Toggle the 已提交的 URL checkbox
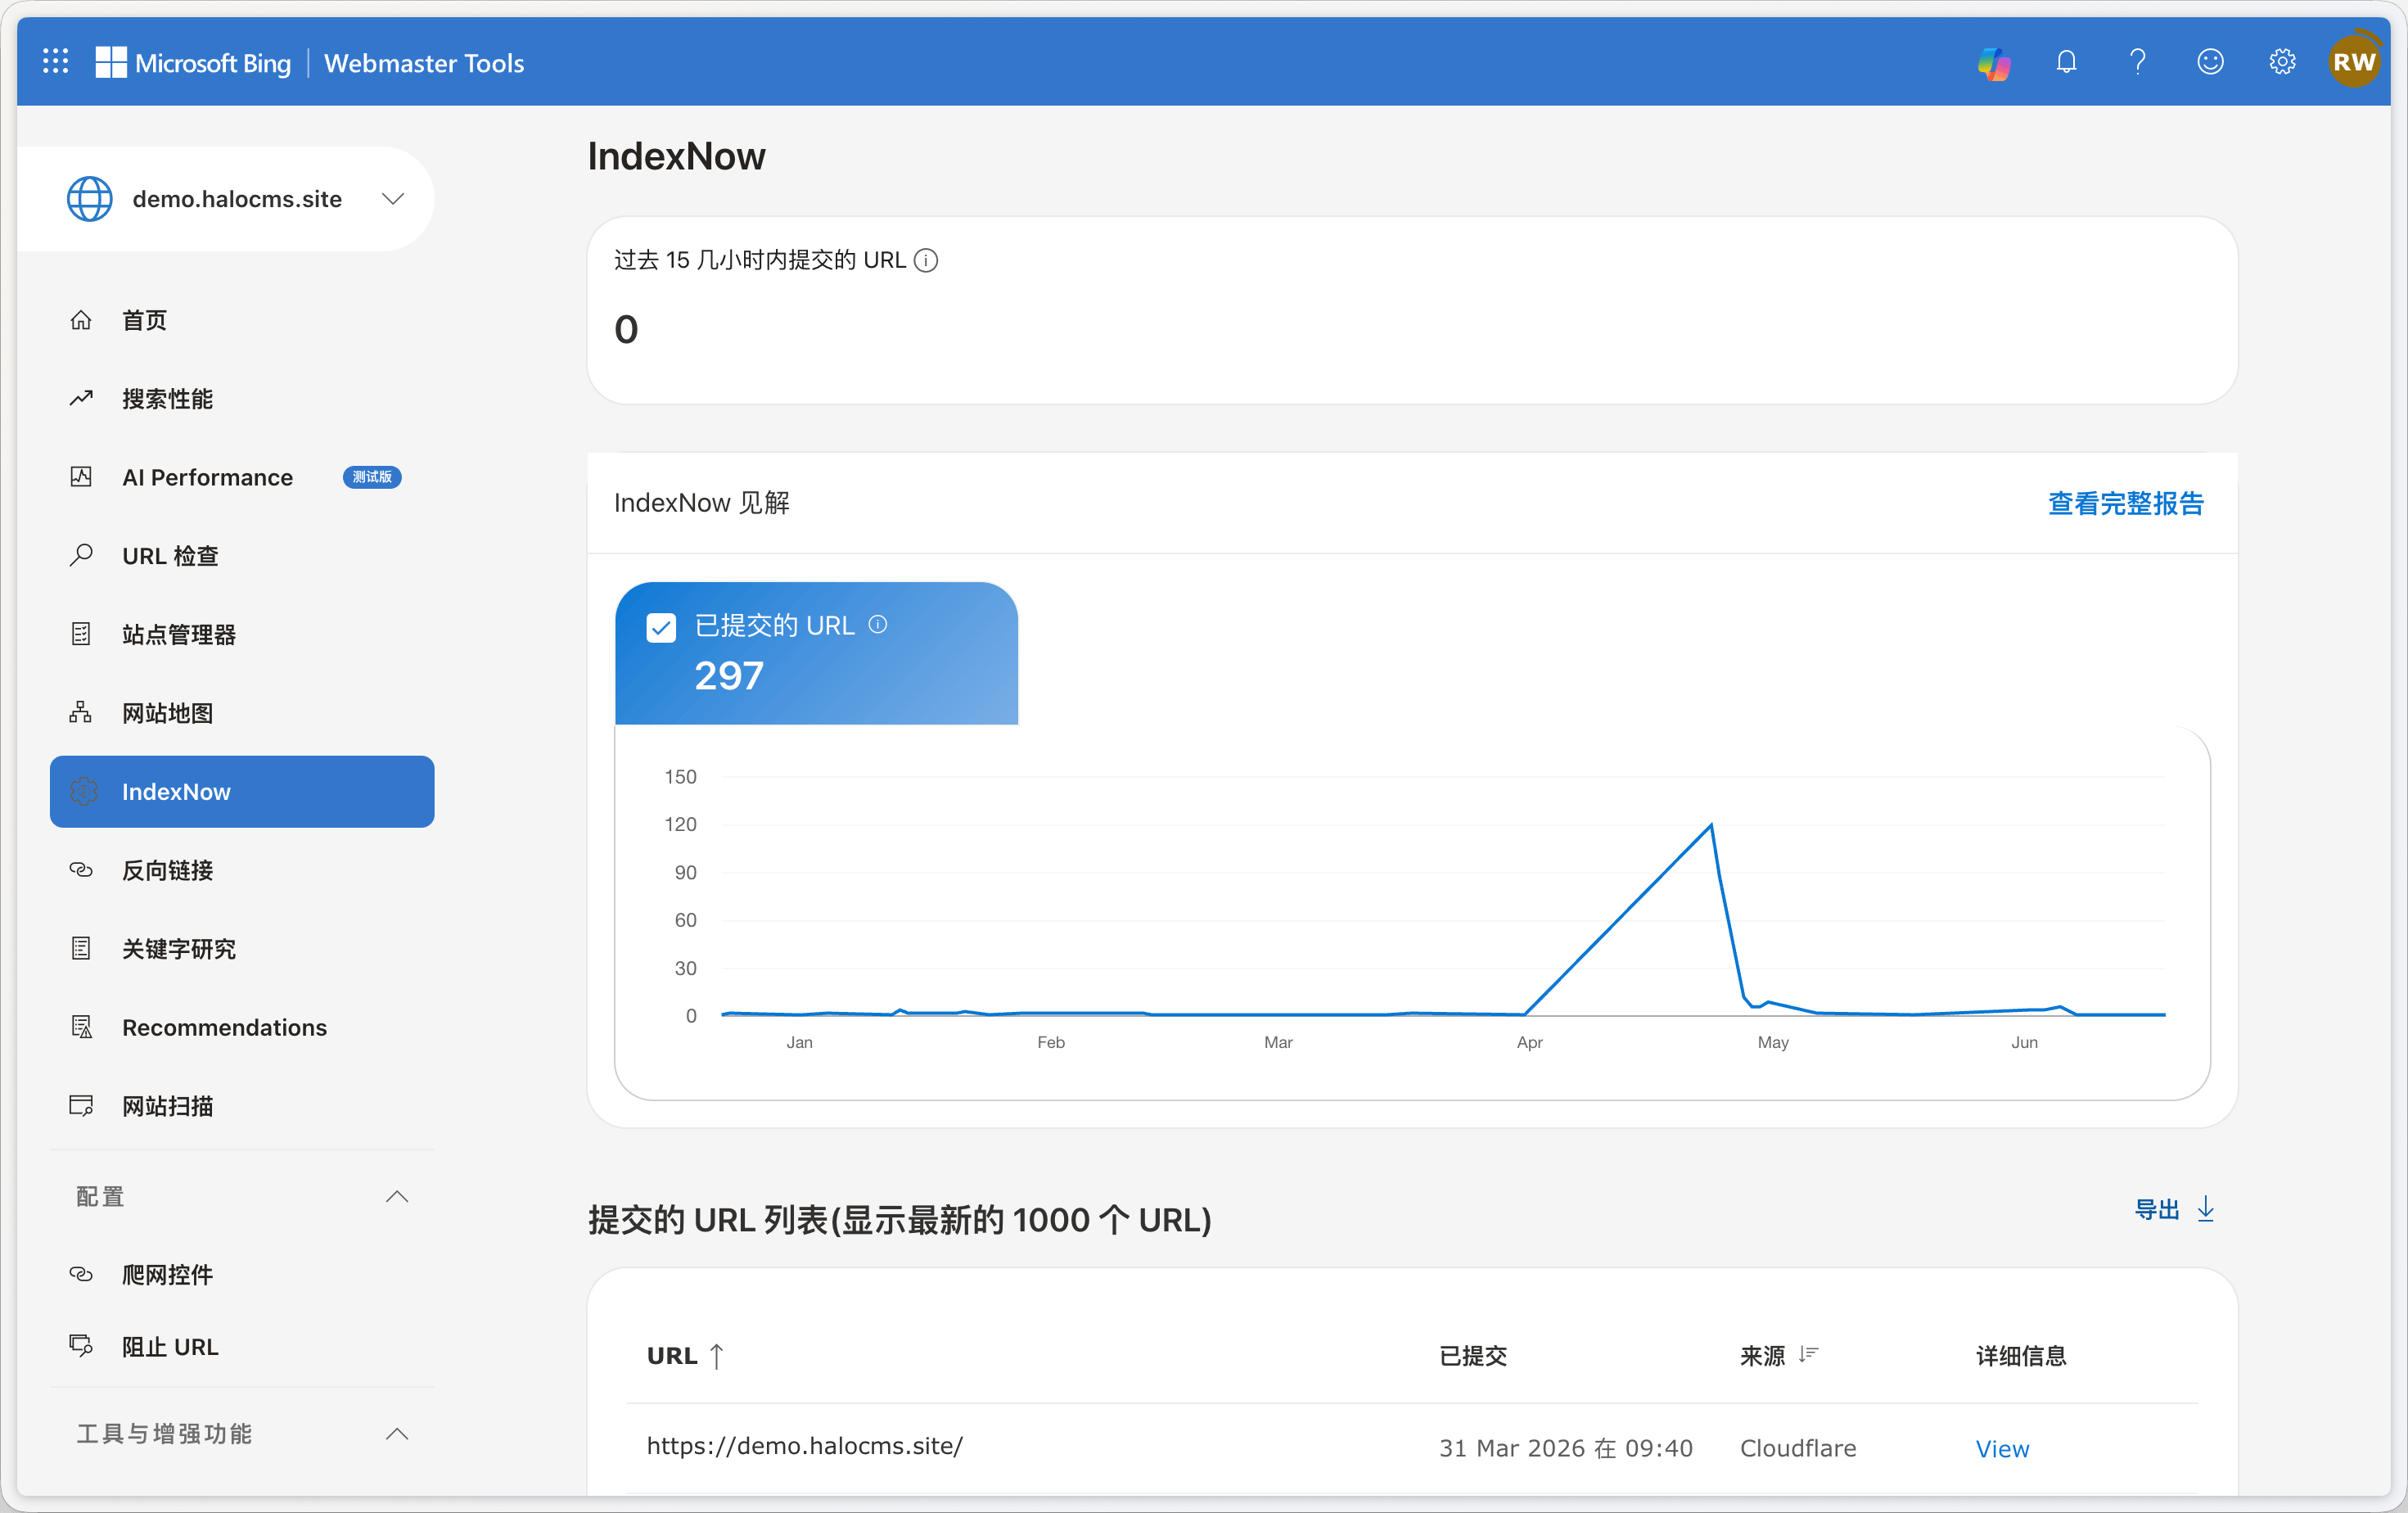Viewport: 2408px width, 1513px height. [x=661, y=628]
